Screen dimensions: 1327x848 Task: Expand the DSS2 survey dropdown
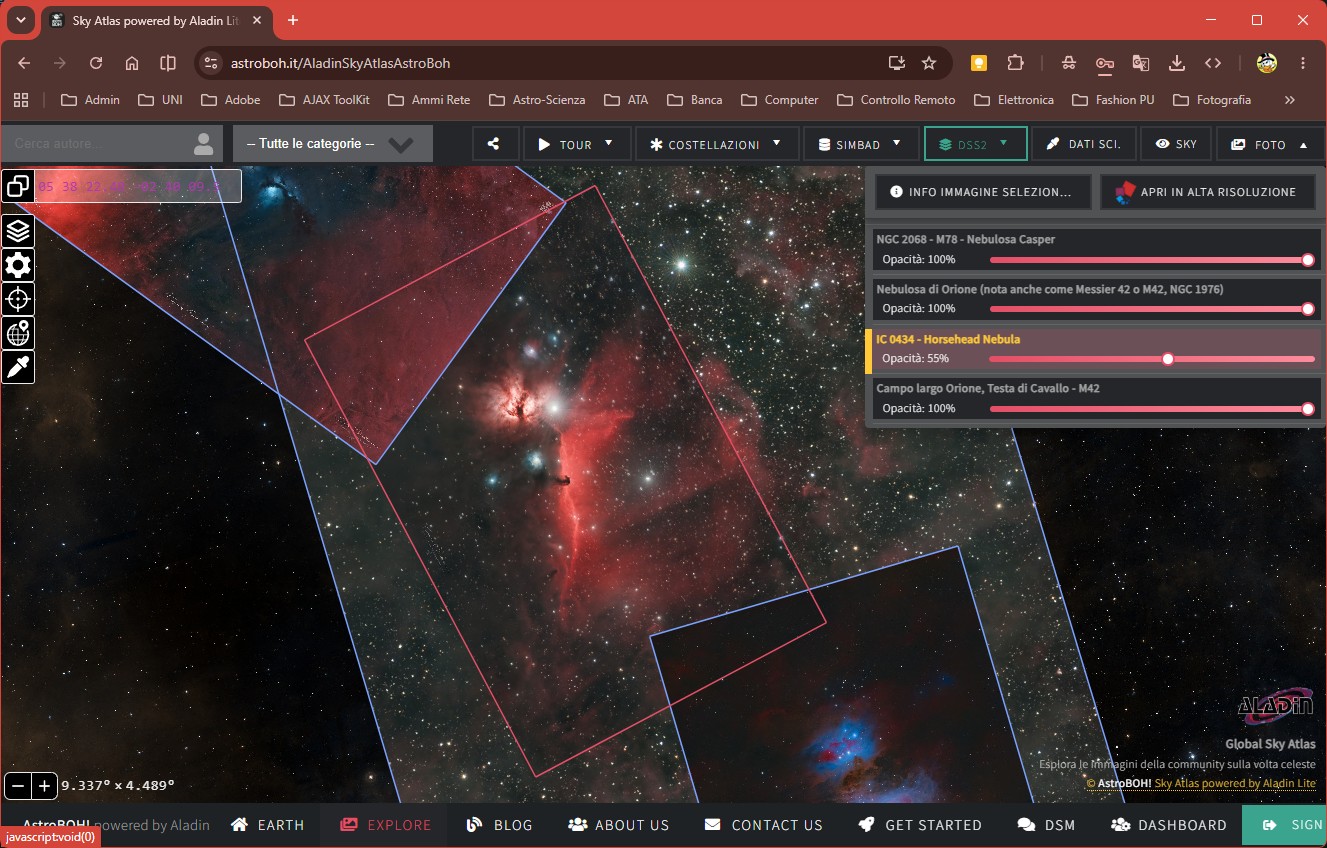[975, 144]
